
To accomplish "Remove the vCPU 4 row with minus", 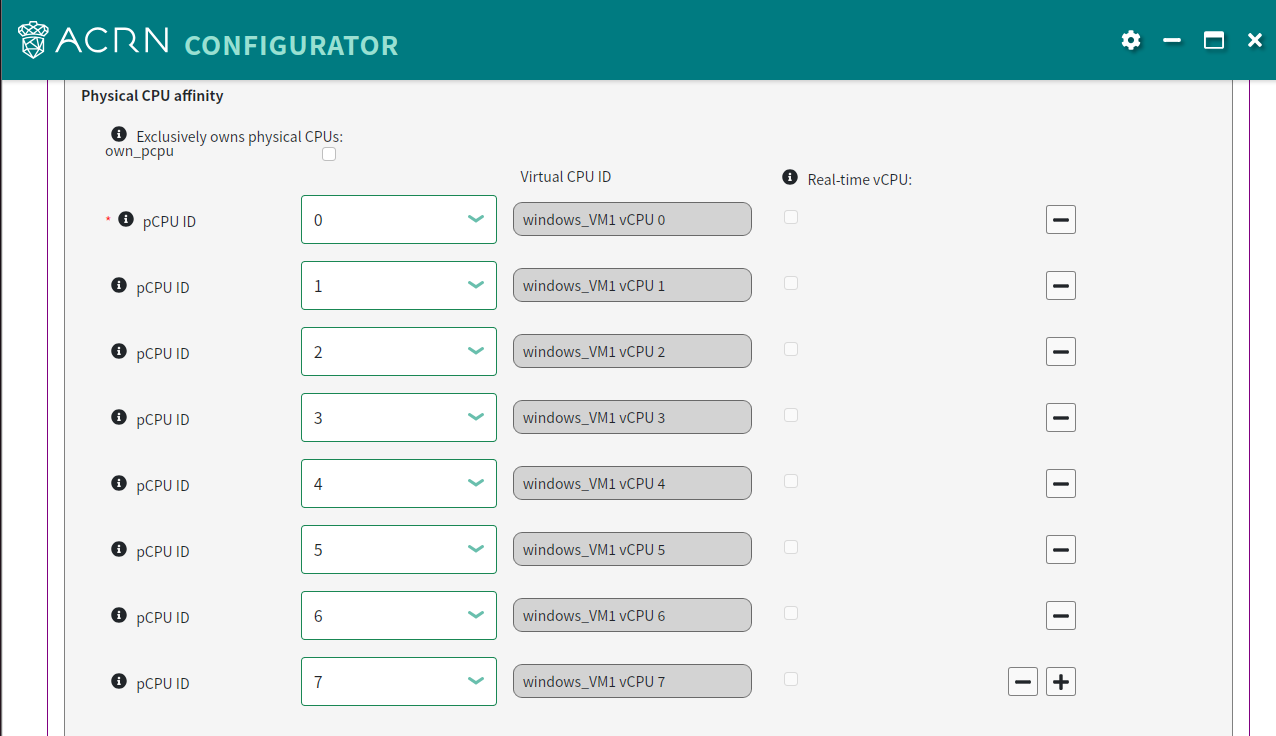I will (x=1061, y=483).
